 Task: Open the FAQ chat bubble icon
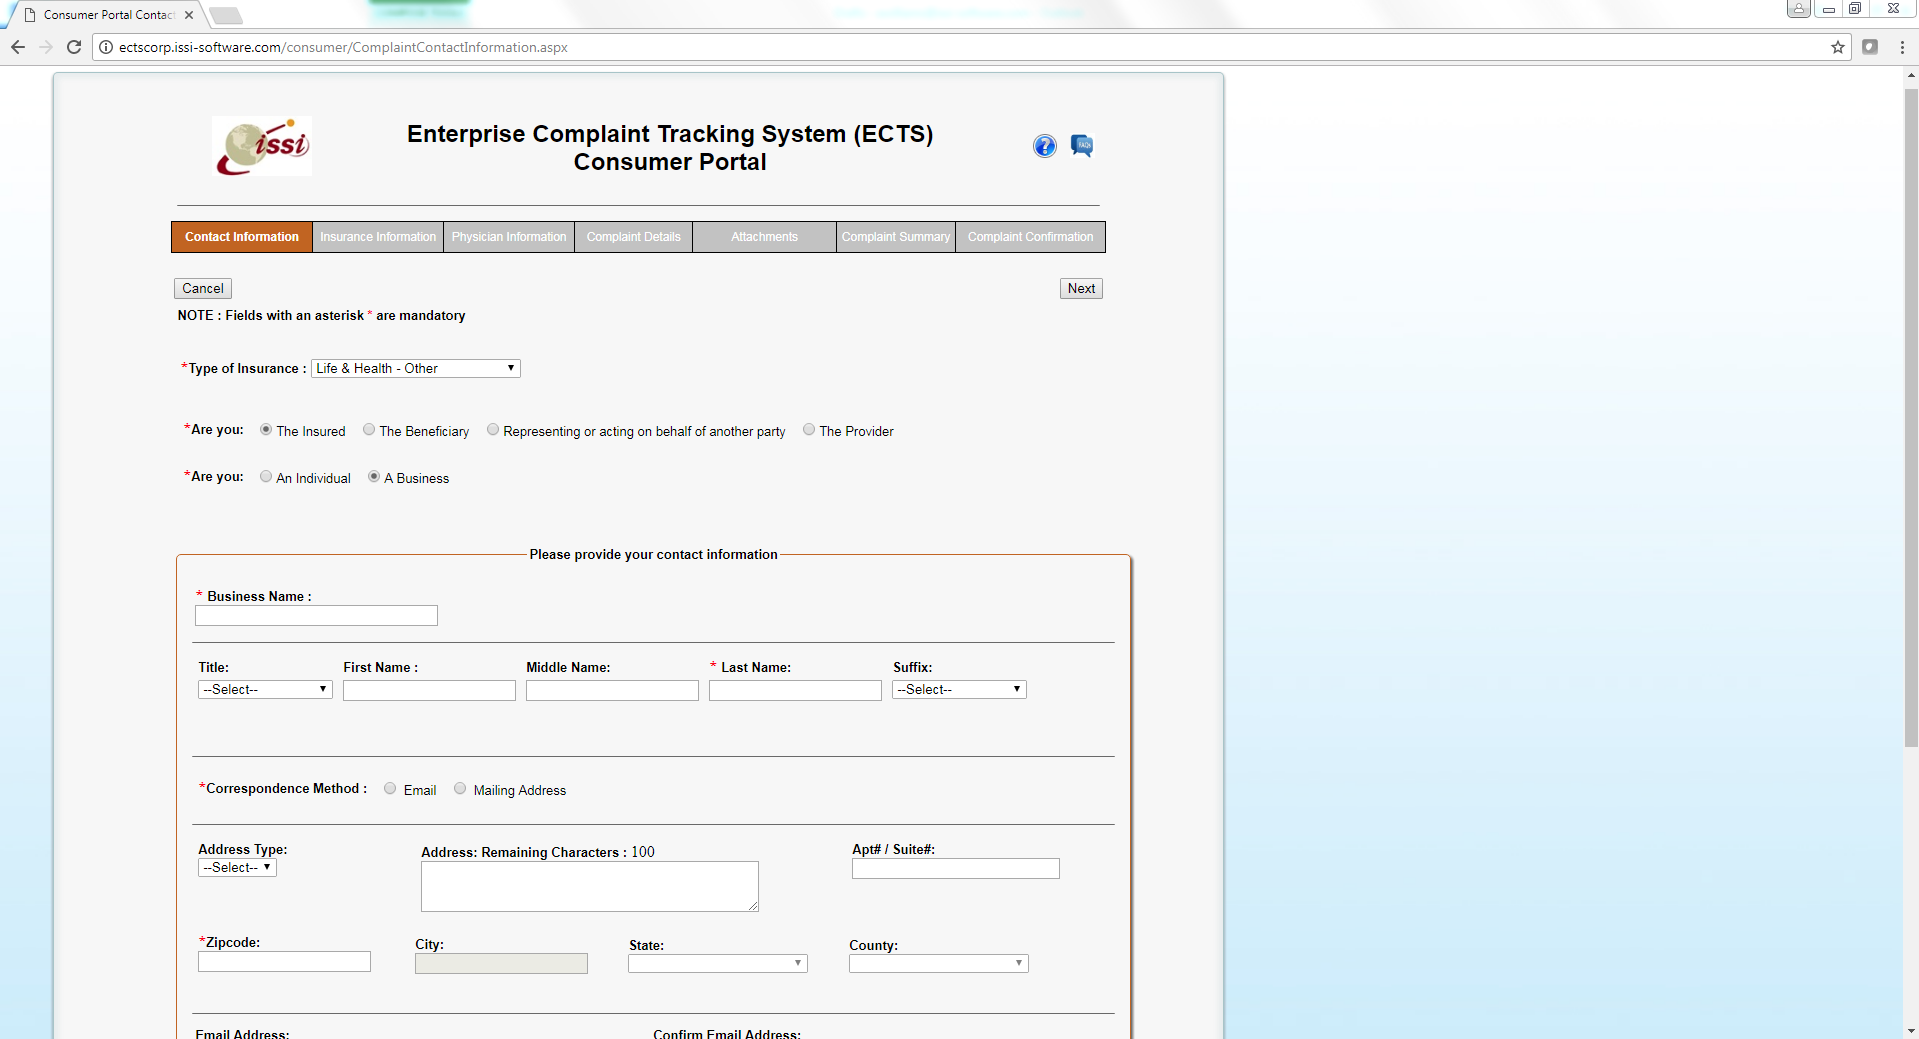point(1082,146)
